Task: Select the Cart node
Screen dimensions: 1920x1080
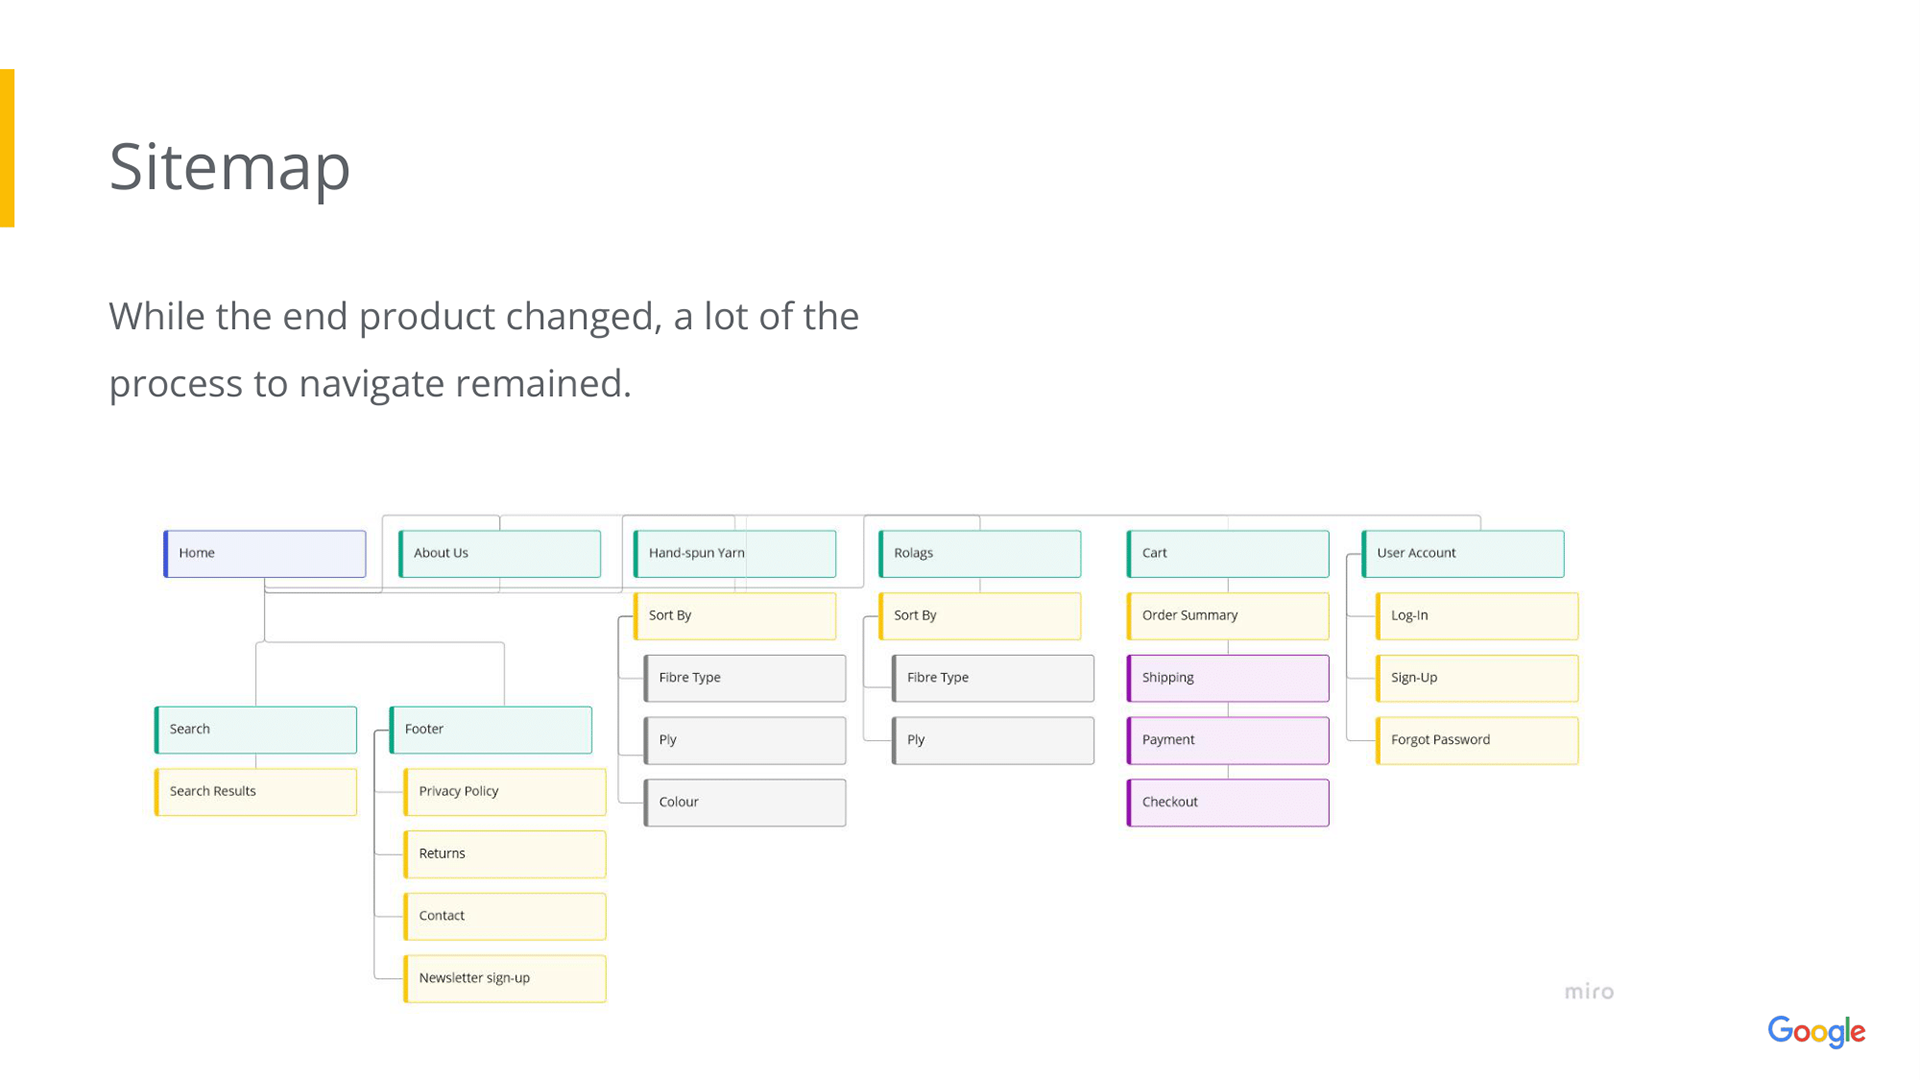Action: tap(1228, 553)
